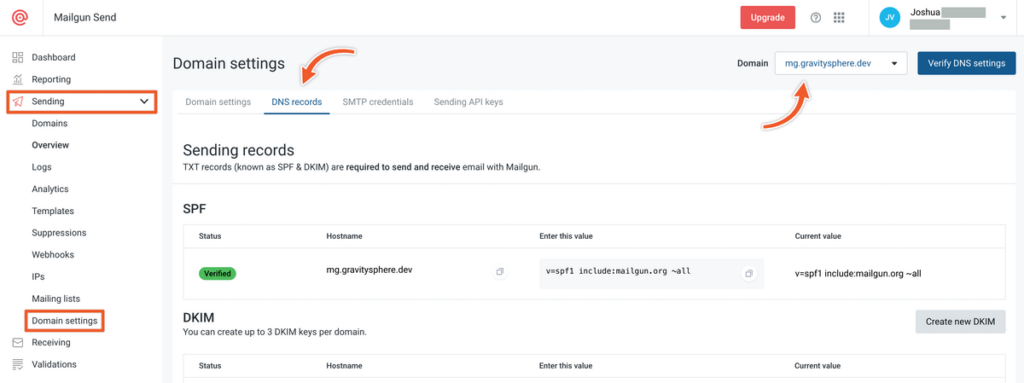Open Logs in the sidebar
Image resolution: width=1024 pixels, height=383 pixels.
point(42,167)
